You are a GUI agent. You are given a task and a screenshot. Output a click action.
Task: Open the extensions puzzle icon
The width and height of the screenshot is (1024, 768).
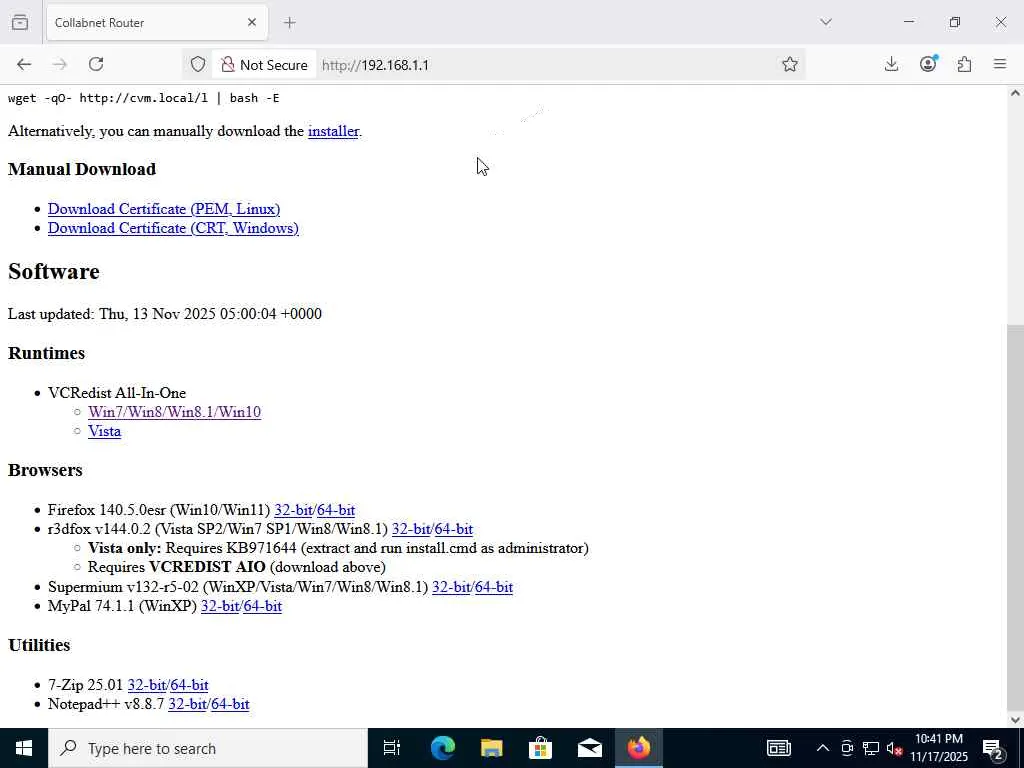[x=964, y=64]
